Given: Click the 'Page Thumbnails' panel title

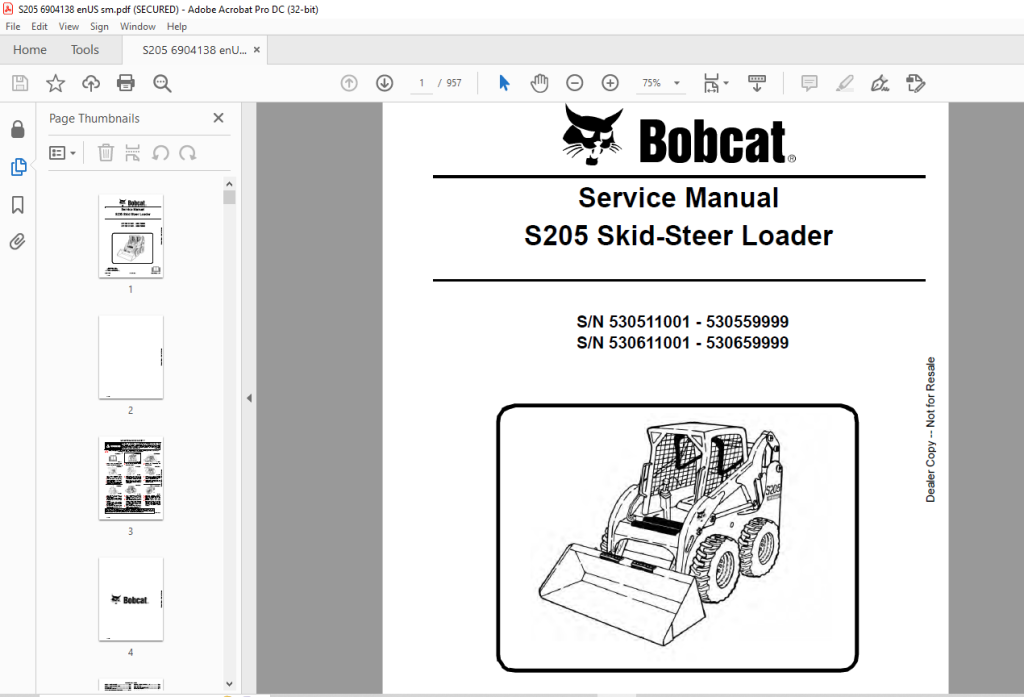Looking at the screenshot, I should 94,118.
